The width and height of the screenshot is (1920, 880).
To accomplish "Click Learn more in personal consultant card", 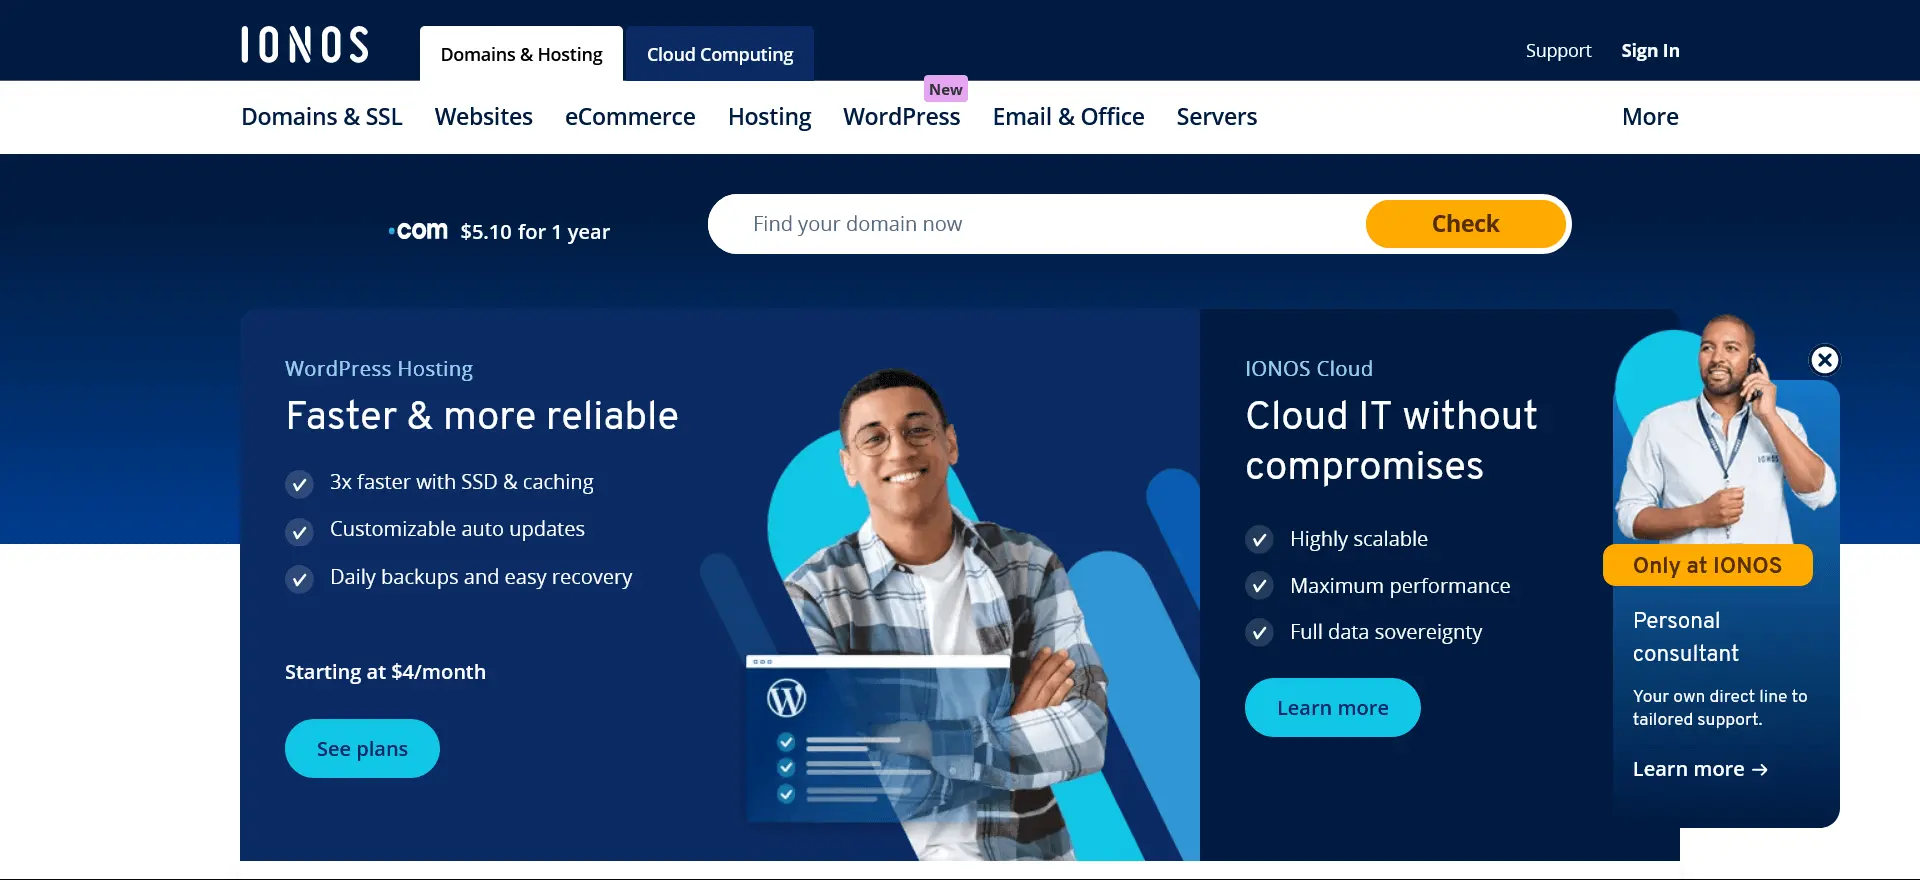I will pyautogui.click(x=1700, y=769).
